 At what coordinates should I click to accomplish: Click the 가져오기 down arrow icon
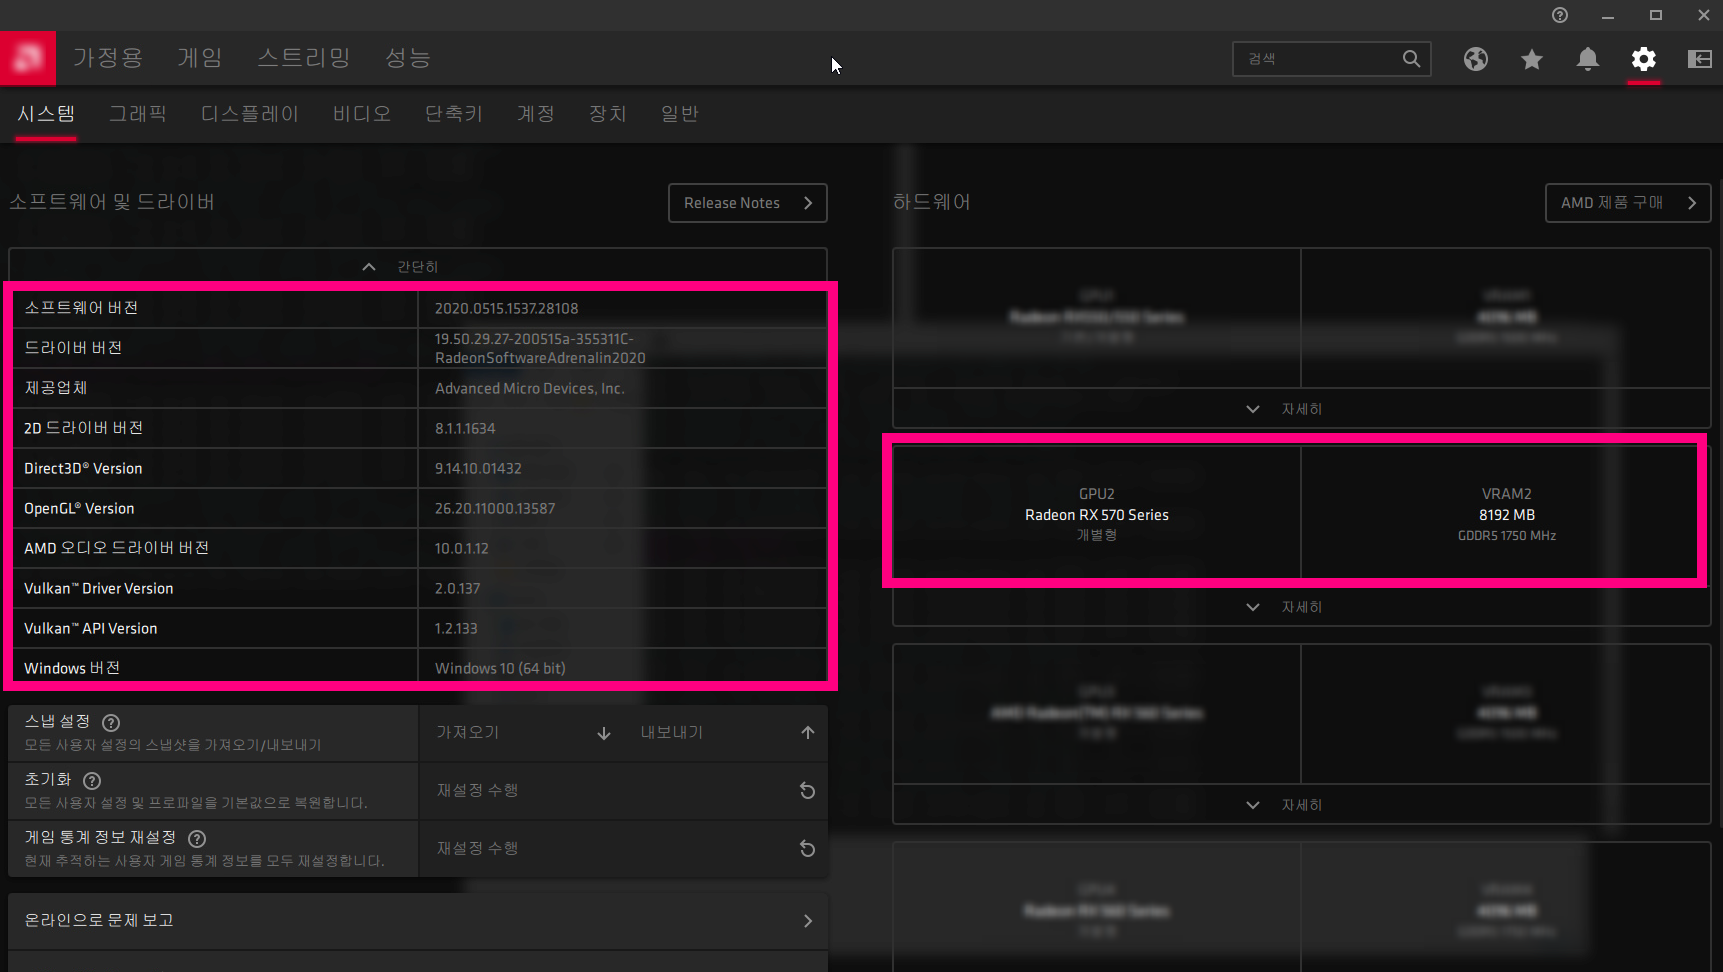click(604, 733)
